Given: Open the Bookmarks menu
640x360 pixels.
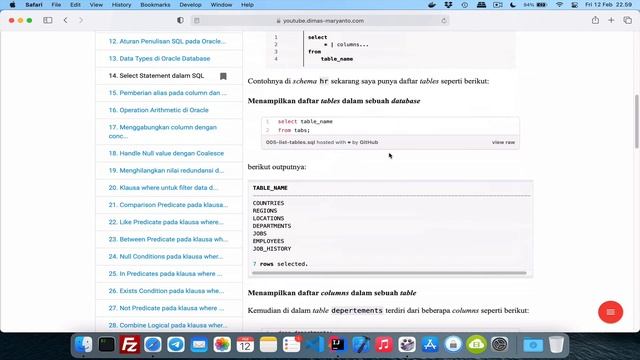Looking at the screenshot, I should [x=155, y=5].
